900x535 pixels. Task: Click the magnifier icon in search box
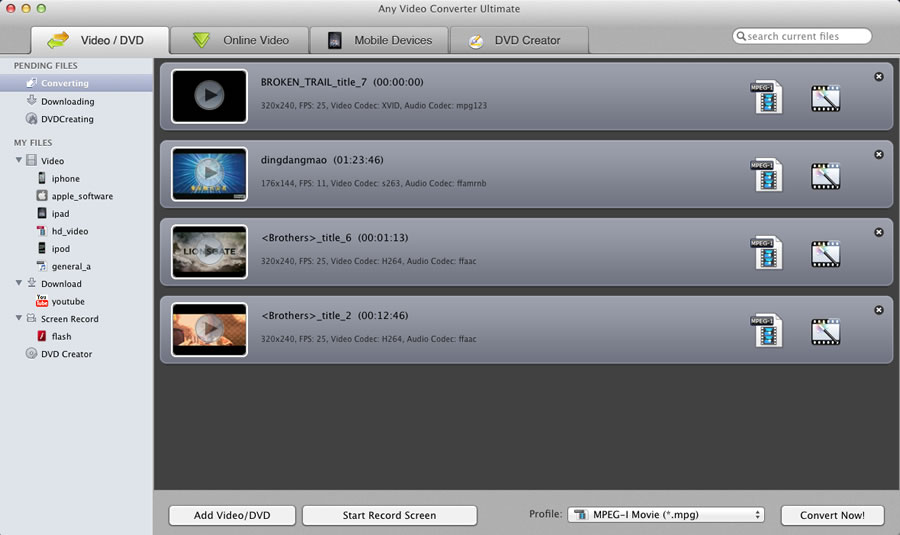click(741, 36)
